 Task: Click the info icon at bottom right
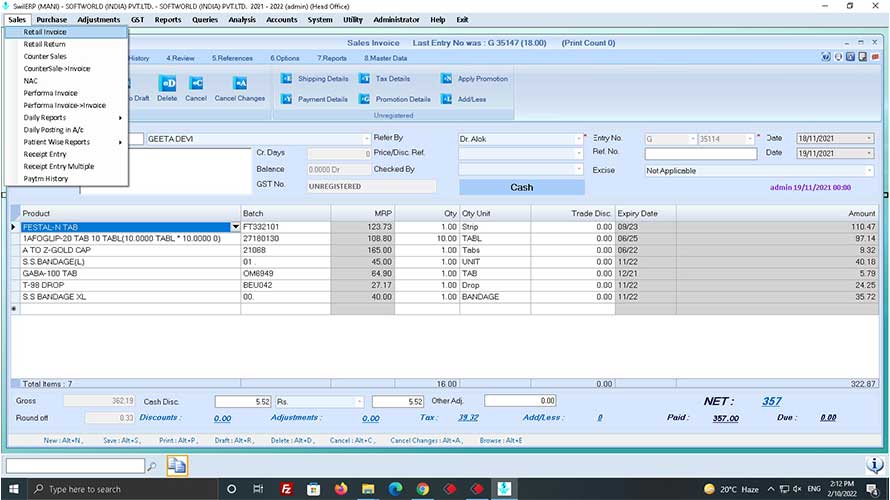click(873, 465)
